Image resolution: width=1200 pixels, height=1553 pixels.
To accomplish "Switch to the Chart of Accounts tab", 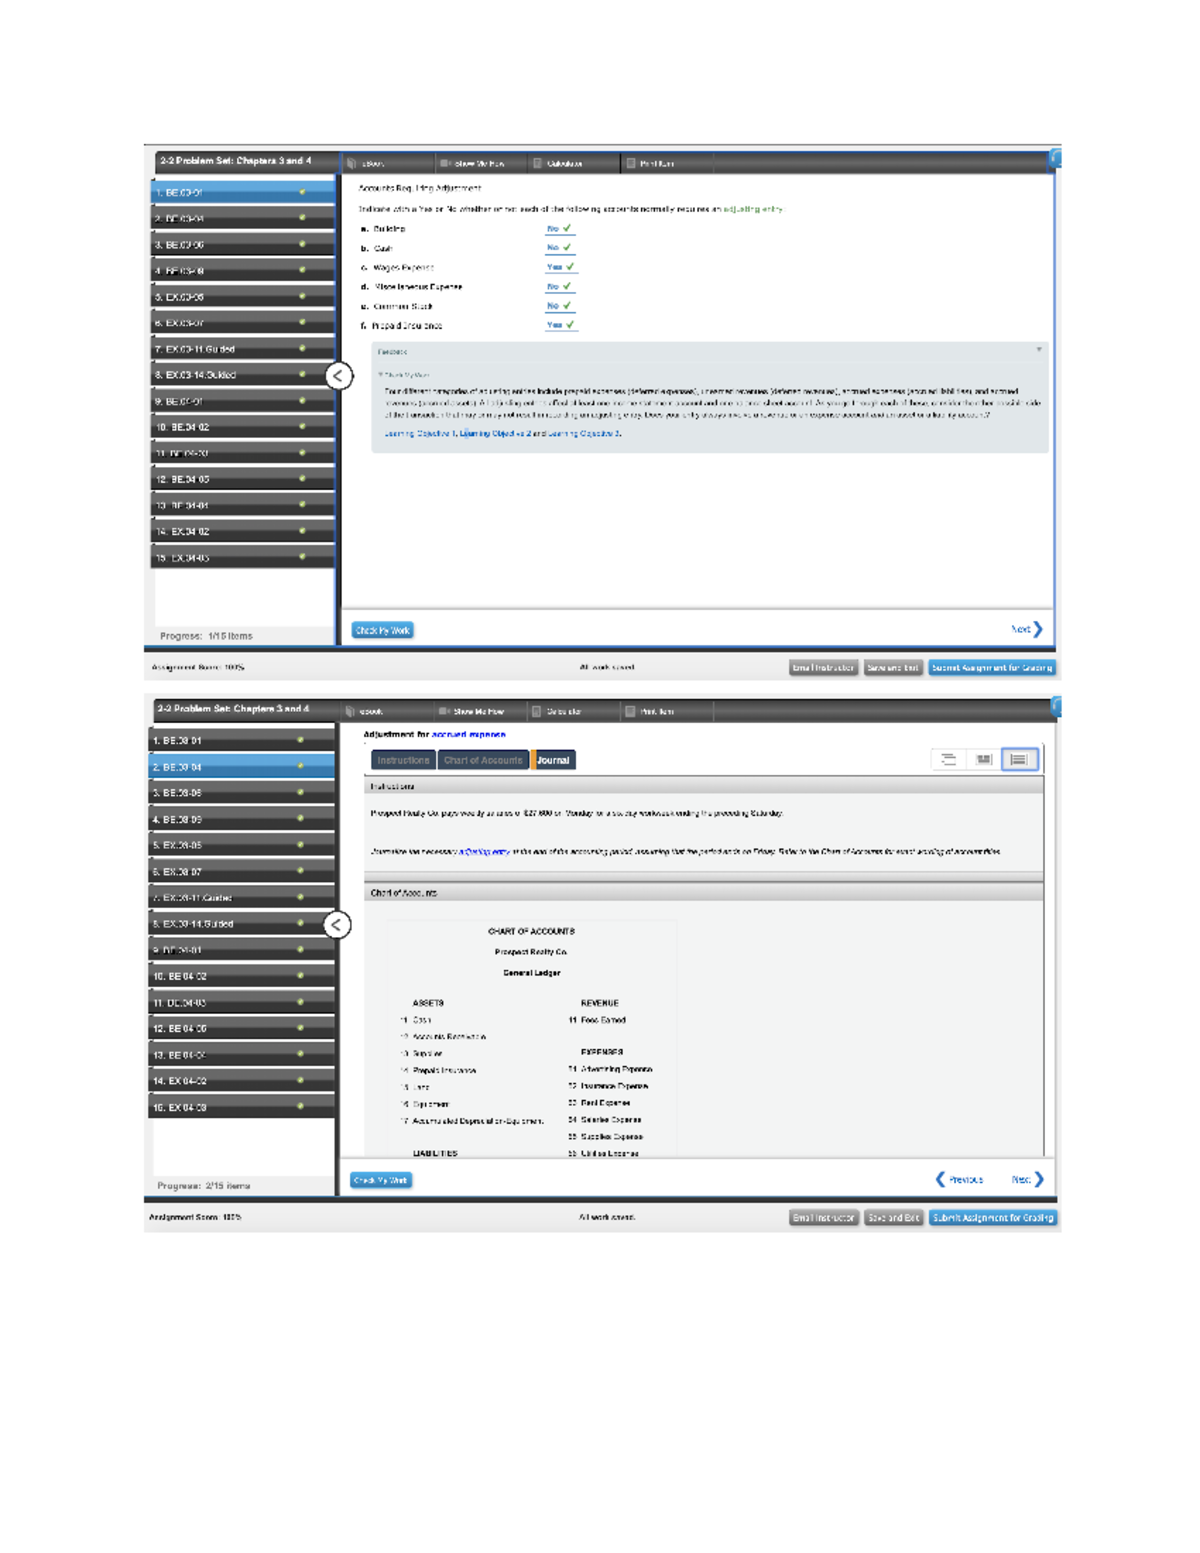I will coord(483,760).
